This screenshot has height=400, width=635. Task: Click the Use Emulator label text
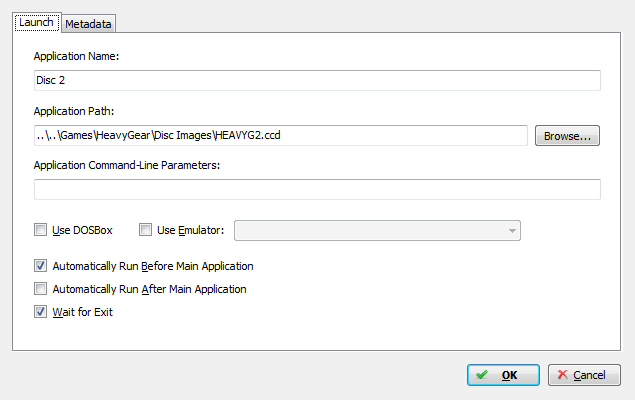(190, 230)
